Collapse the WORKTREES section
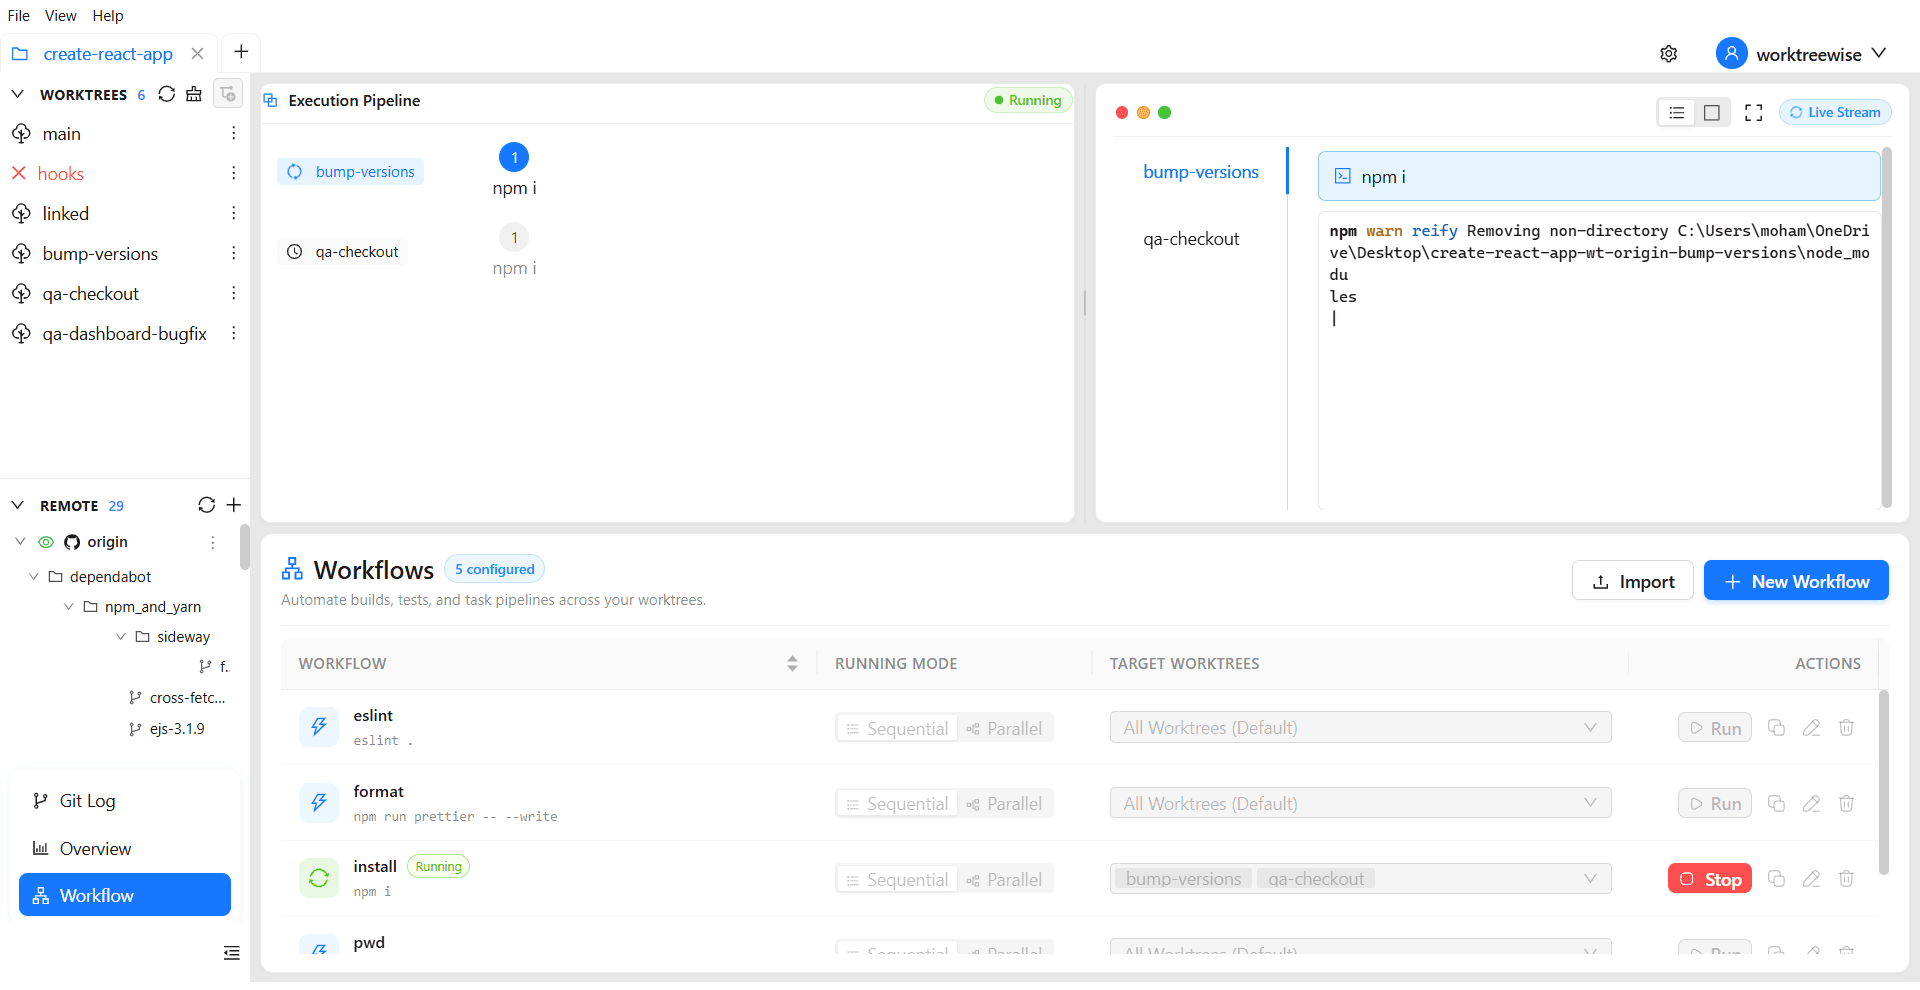 pos(17,94)
